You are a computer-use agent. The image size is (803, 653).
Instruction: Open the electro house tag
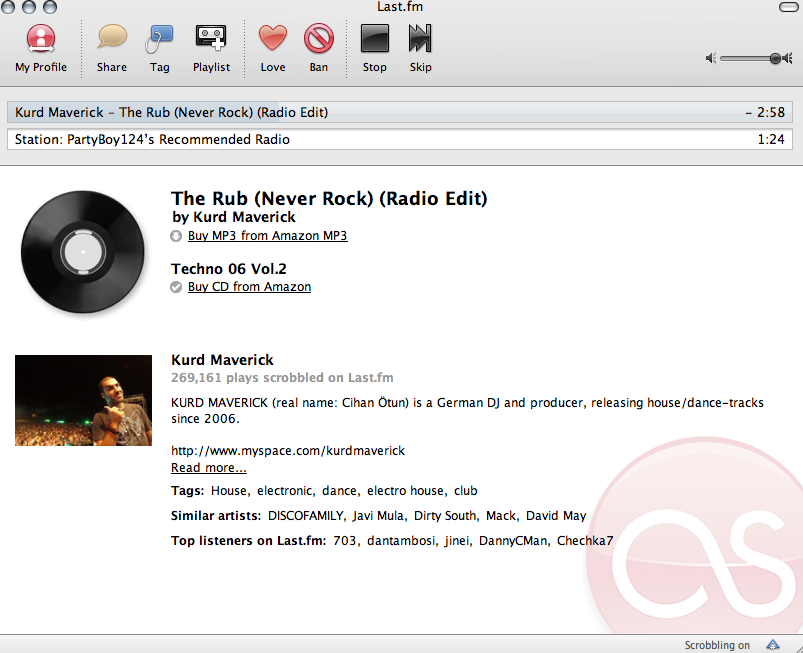point(405,491)
